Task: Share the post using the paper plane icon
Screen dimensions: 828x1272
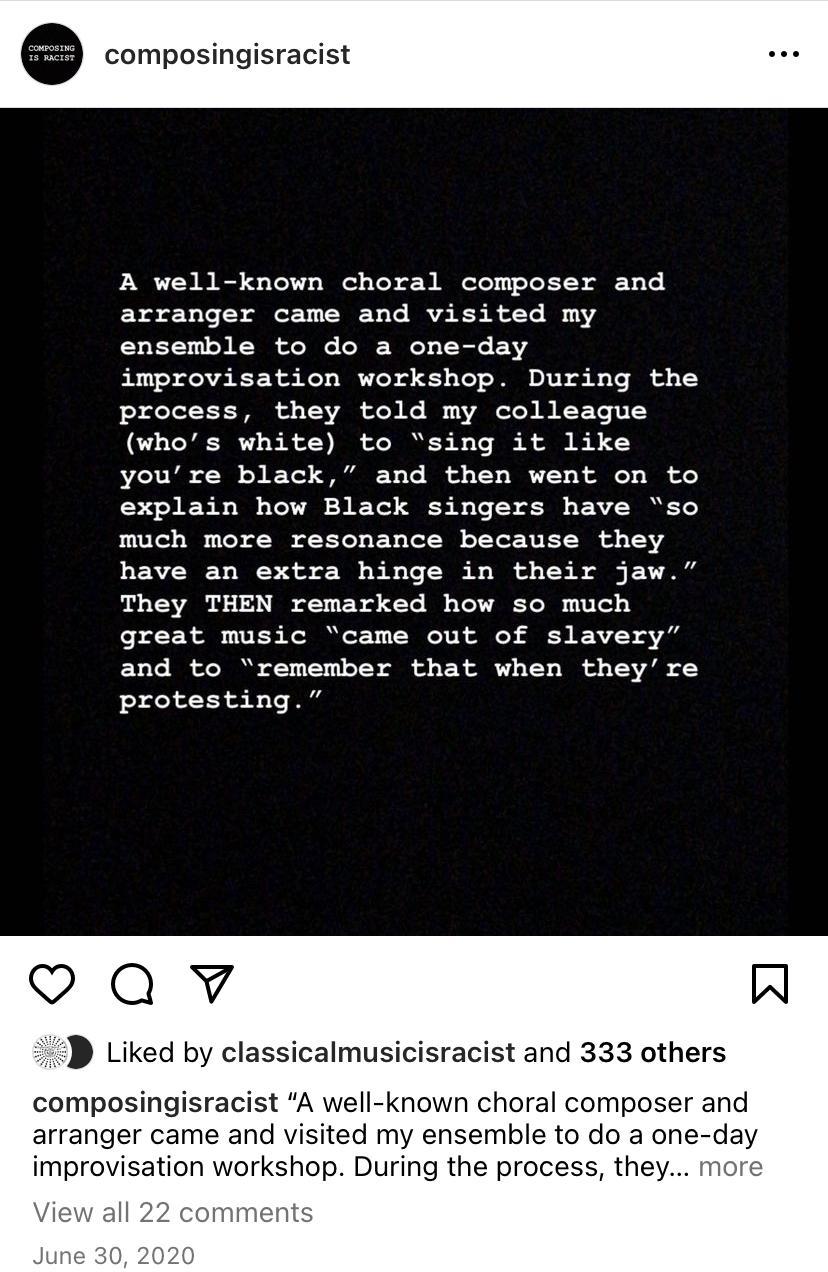Action: 211,984
